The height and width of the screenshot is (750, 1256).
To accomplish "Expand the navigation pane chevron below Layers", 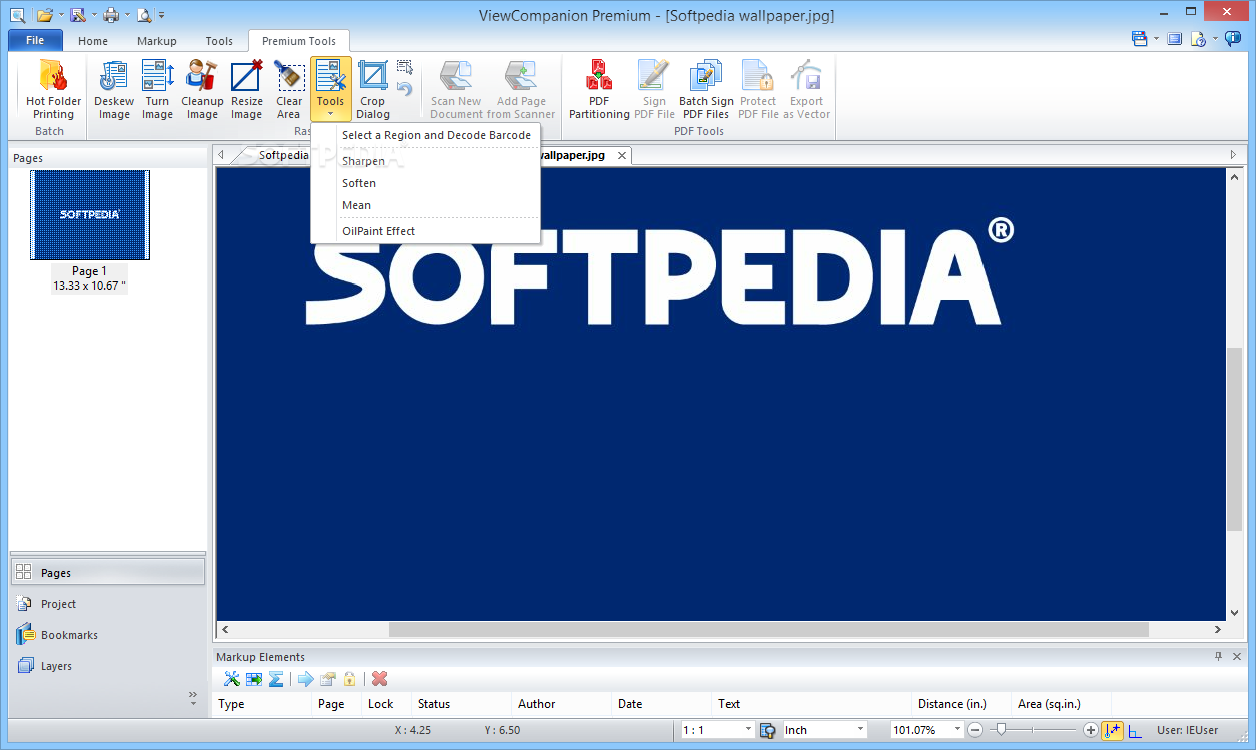I will point(193,697).
